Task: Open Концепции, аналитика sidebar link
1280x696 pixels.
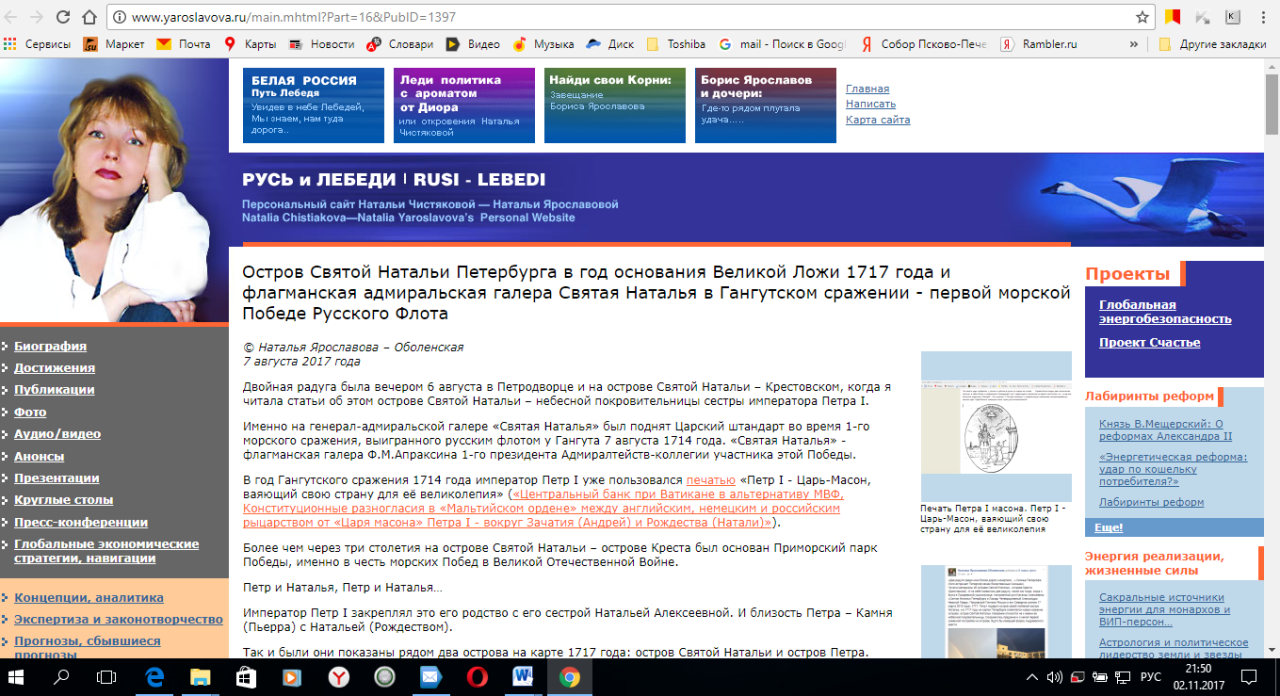Action: pos(89,597)
